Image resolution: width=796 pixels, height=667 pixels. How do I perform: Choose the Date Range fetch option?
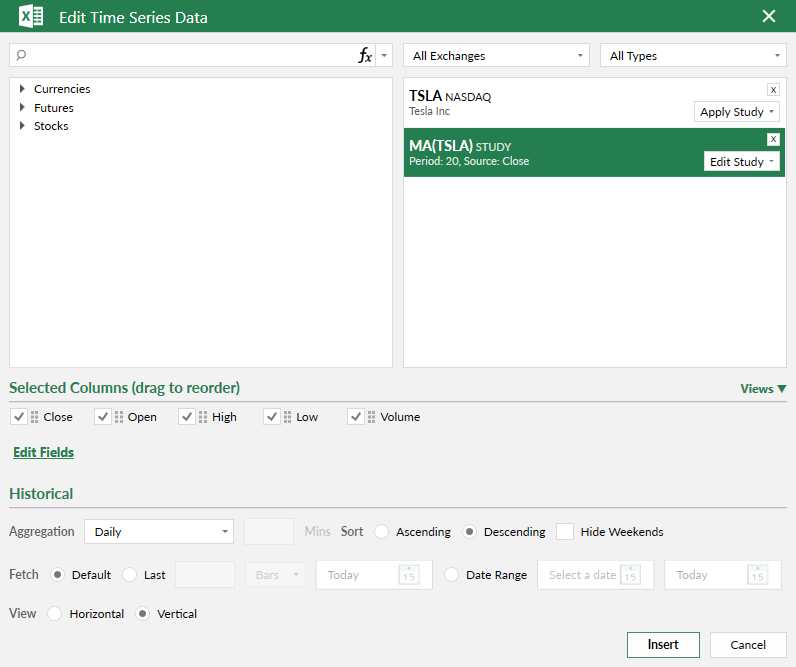[451, 575]
